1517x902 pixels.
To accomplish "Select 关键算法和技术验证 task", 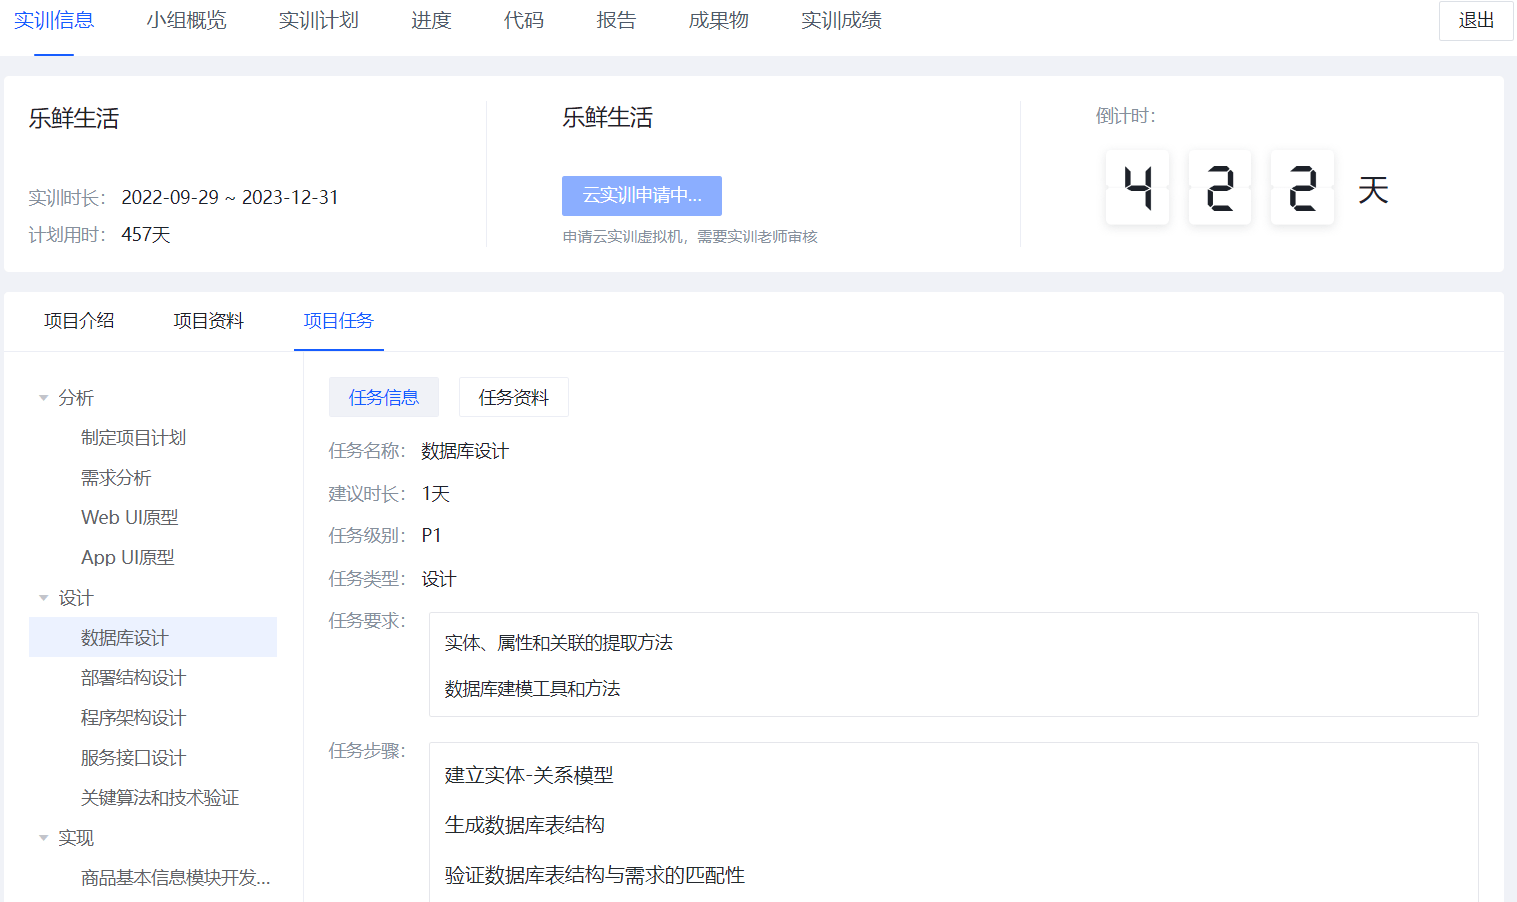I will point(160,797).
